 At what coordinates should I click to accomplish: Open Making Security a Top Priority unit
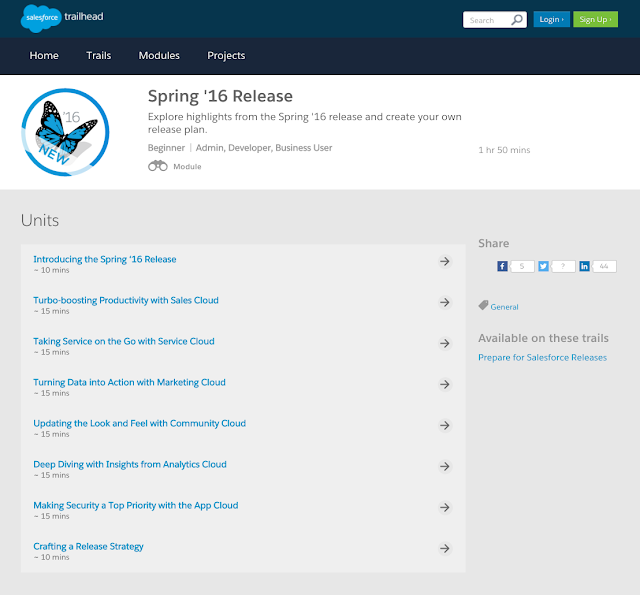pos(136,506)
